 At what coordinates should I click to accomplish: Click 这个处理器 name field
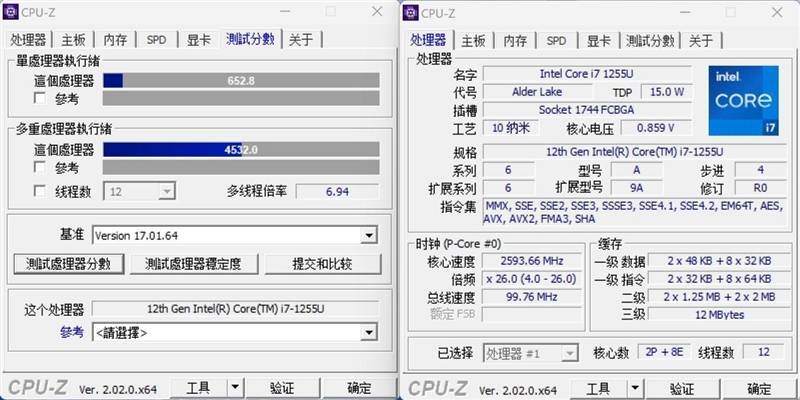[x=235, y=309]
